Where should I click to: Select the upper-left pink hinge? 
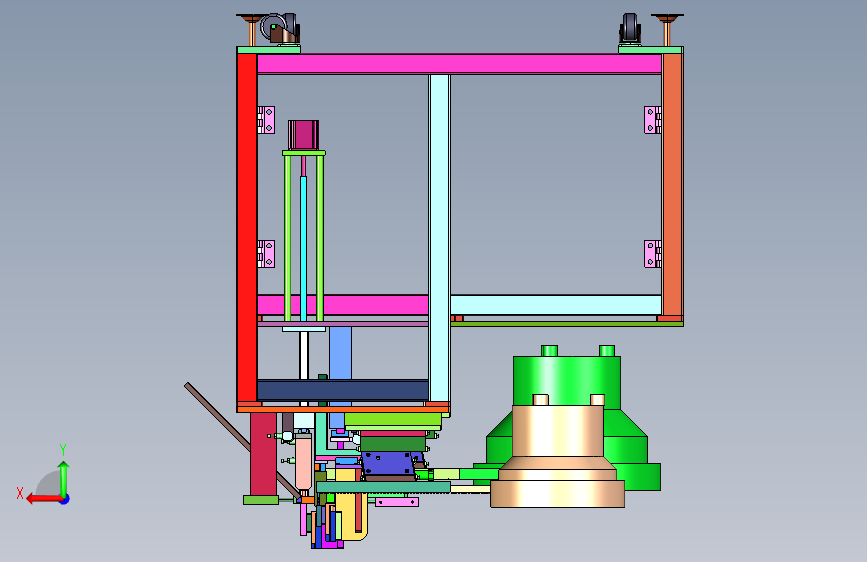[x=266, y=120]
